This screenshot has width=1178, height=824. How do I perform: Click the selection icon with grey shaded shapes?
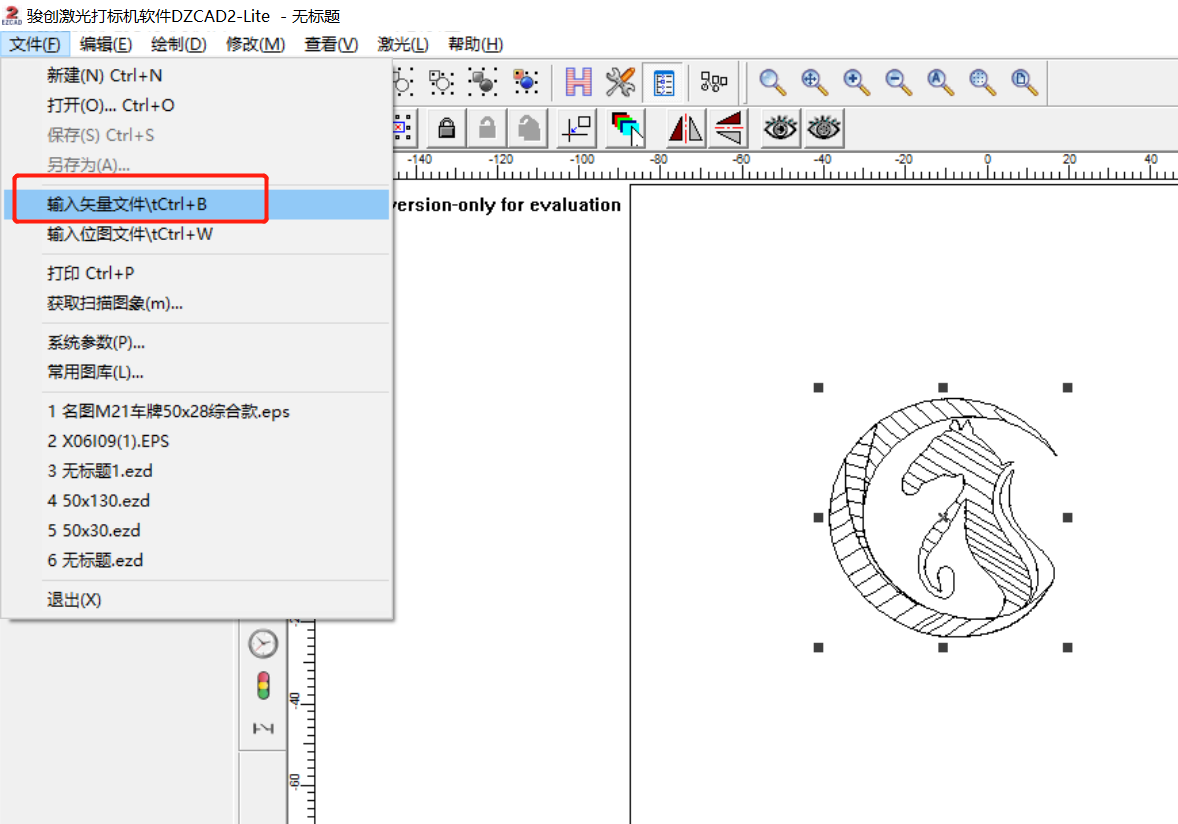[x=482, y=82]
